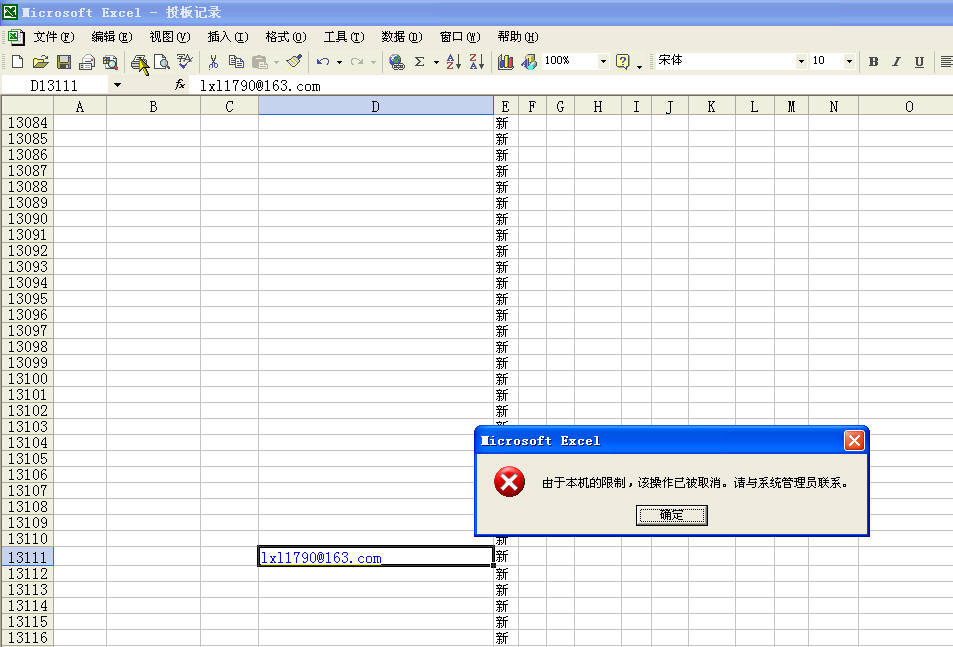Open the 格式 menu
The width and height of the screenshot is (953, 647).
(x=286, y=37)
